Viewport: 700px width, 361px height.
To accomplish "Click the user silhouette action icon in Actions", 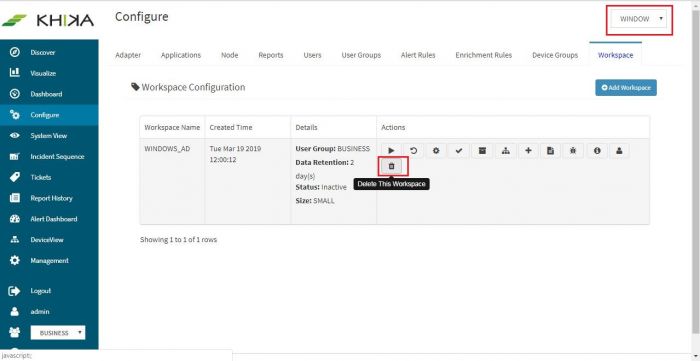I will pyautogui.click(x=619, y=151).
